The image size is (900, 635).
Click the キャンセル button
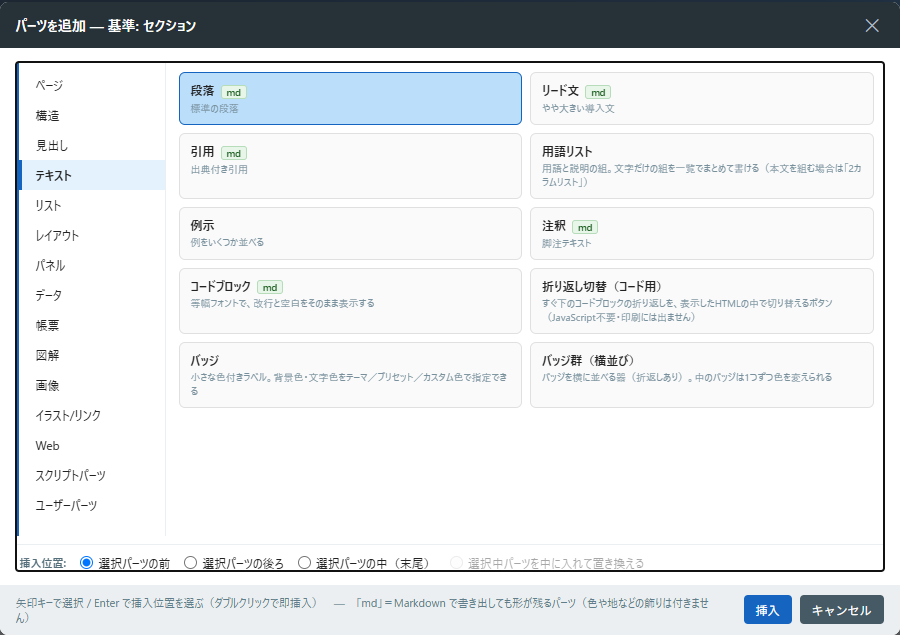[841, 610]
